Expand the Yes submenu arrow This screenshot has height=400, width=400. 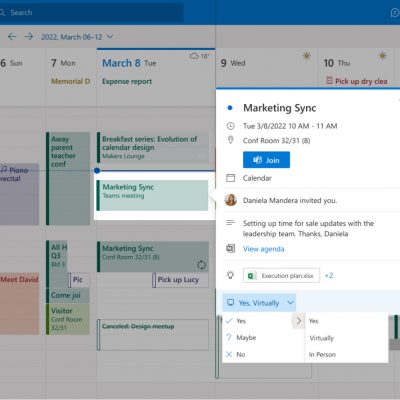(x=298, y=321)
